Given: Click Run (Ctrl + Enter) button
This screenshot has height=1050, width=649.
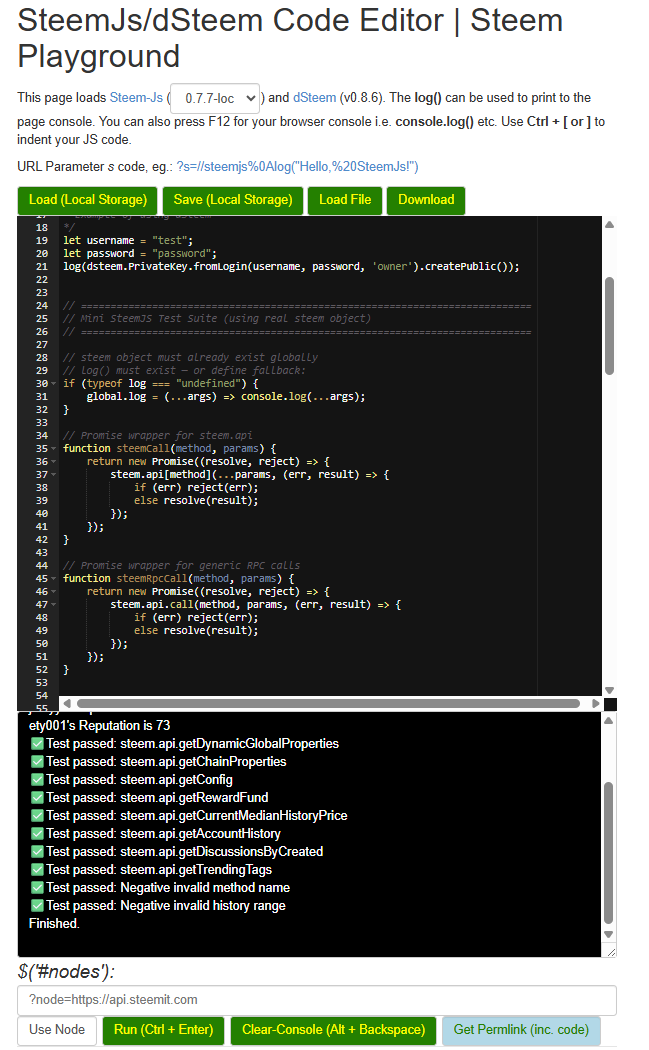Looking at the screenshot, I should pos(163,1031).
